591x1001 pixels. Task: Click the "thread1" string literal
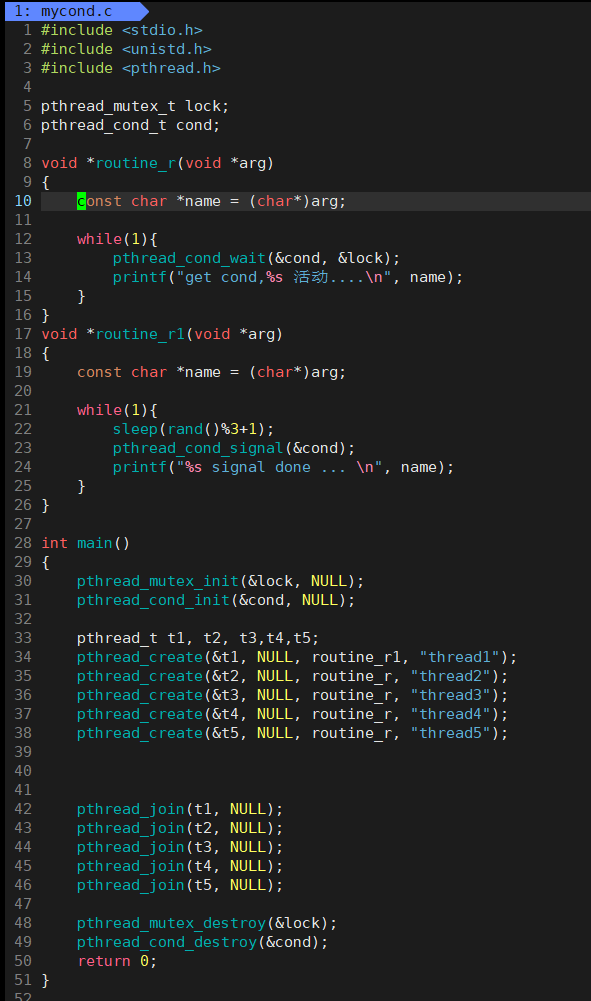[460, 657]
